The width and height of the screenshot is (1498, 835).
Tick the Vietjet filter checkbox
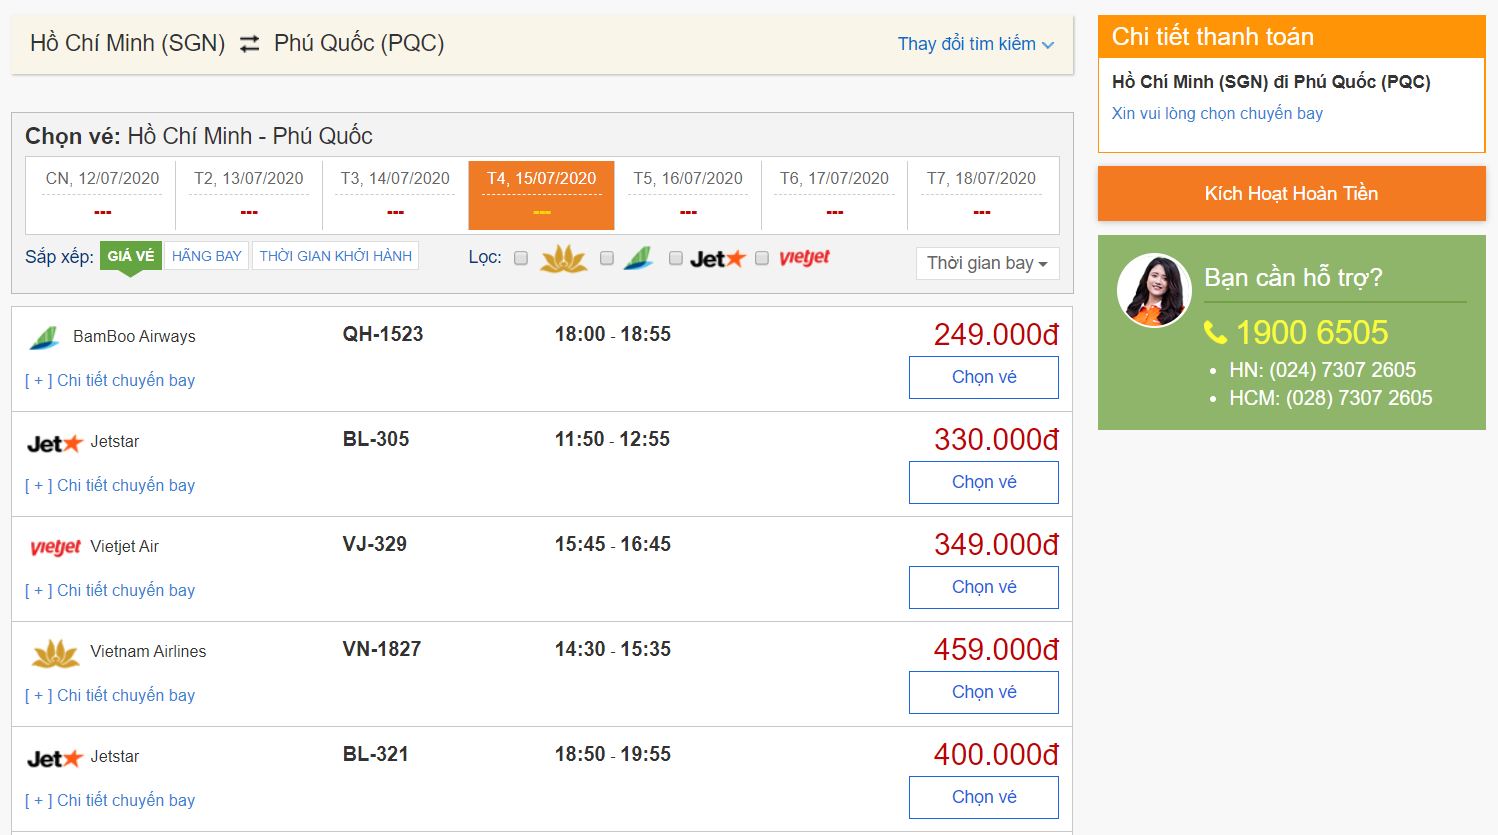tap(762, 258)
